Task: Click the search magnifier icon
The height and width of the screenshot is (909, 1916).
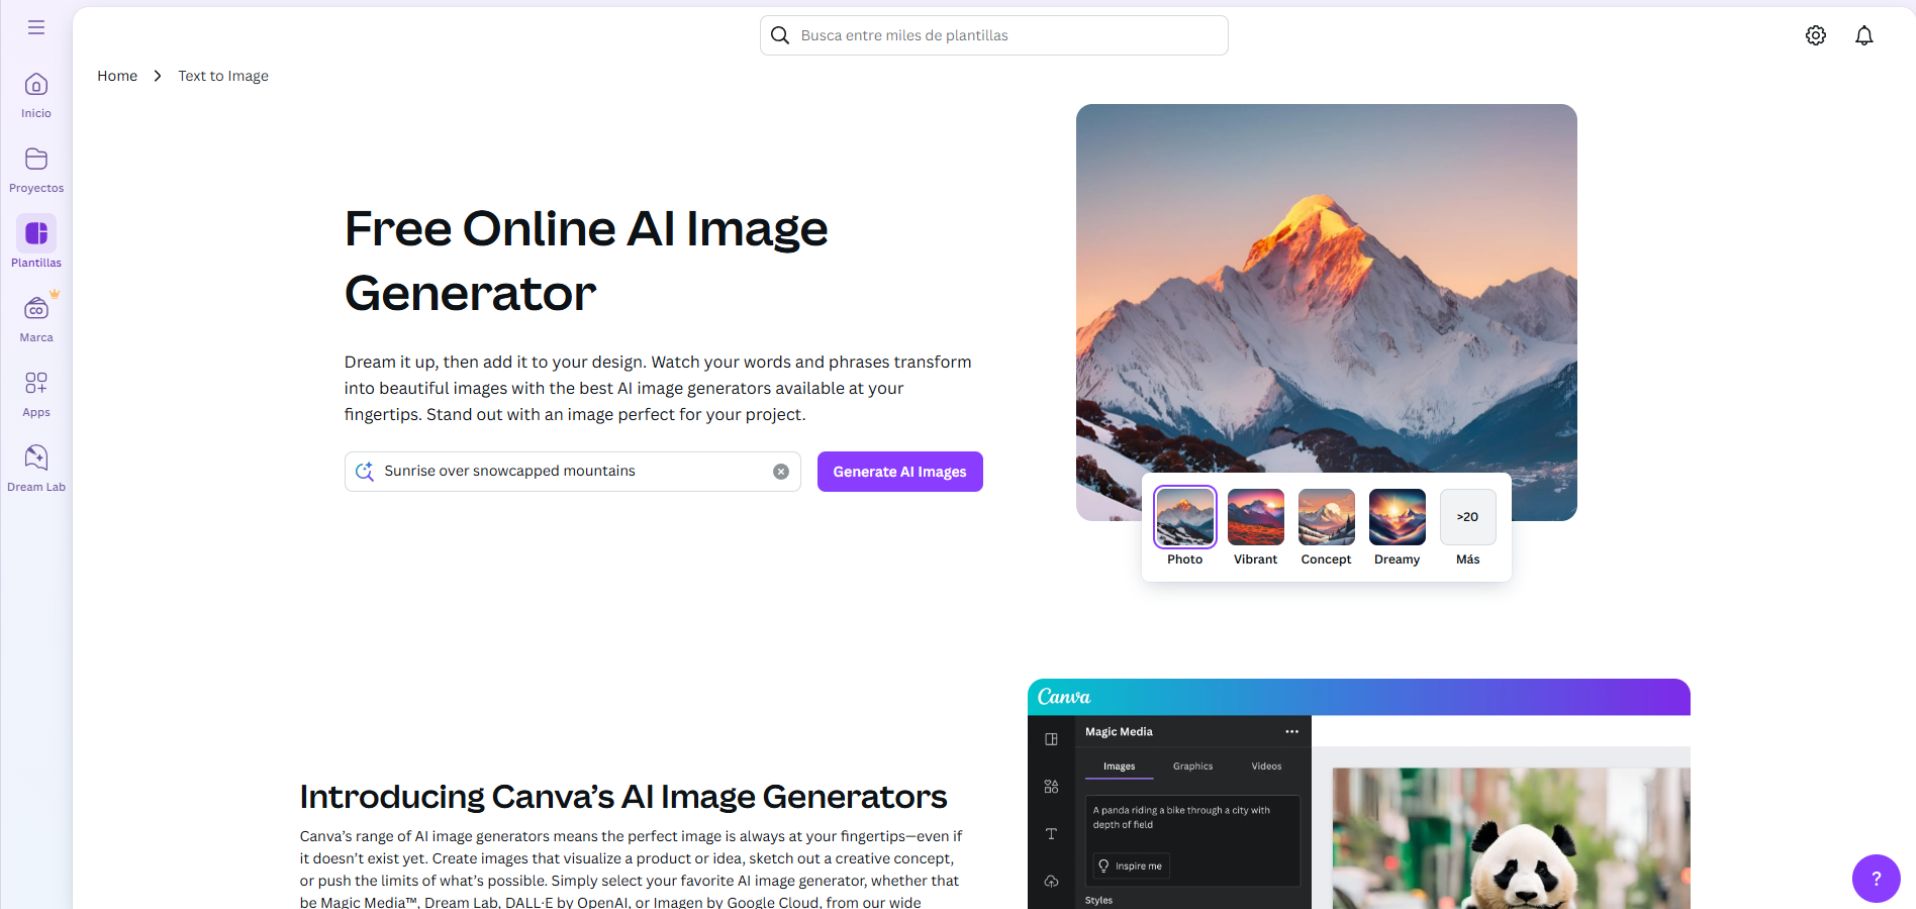Action: [x=780, y=35]
